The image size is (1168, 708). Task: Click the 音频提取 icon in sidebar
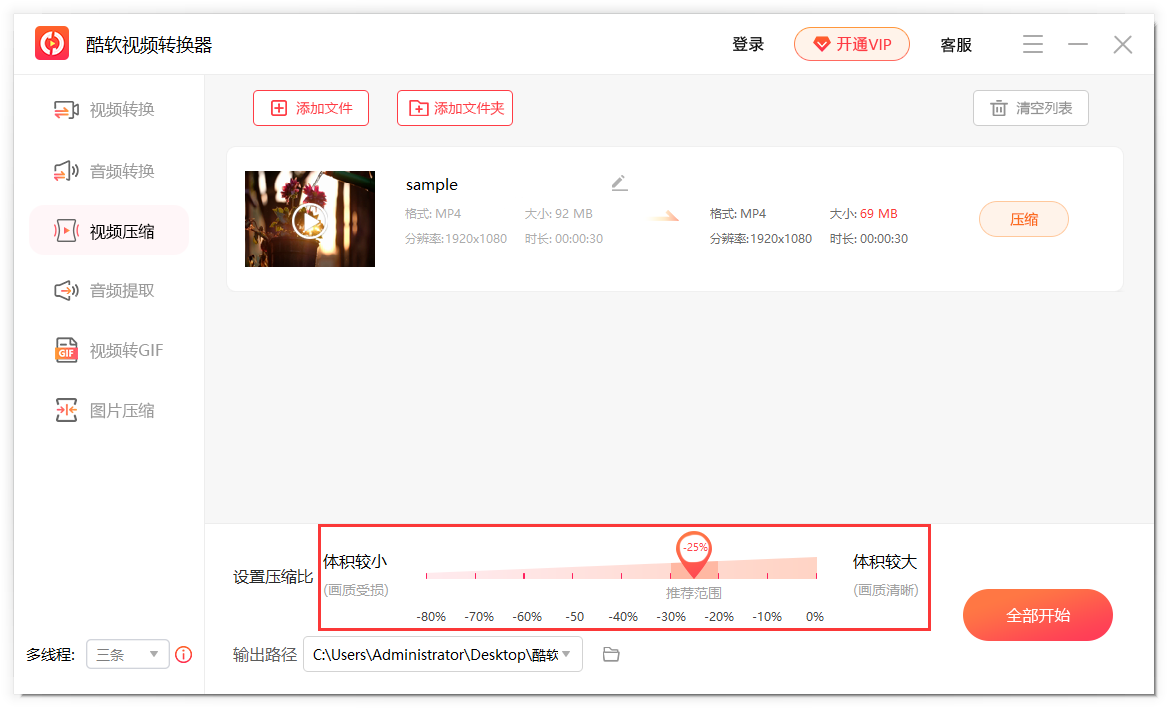pos(66,291)
